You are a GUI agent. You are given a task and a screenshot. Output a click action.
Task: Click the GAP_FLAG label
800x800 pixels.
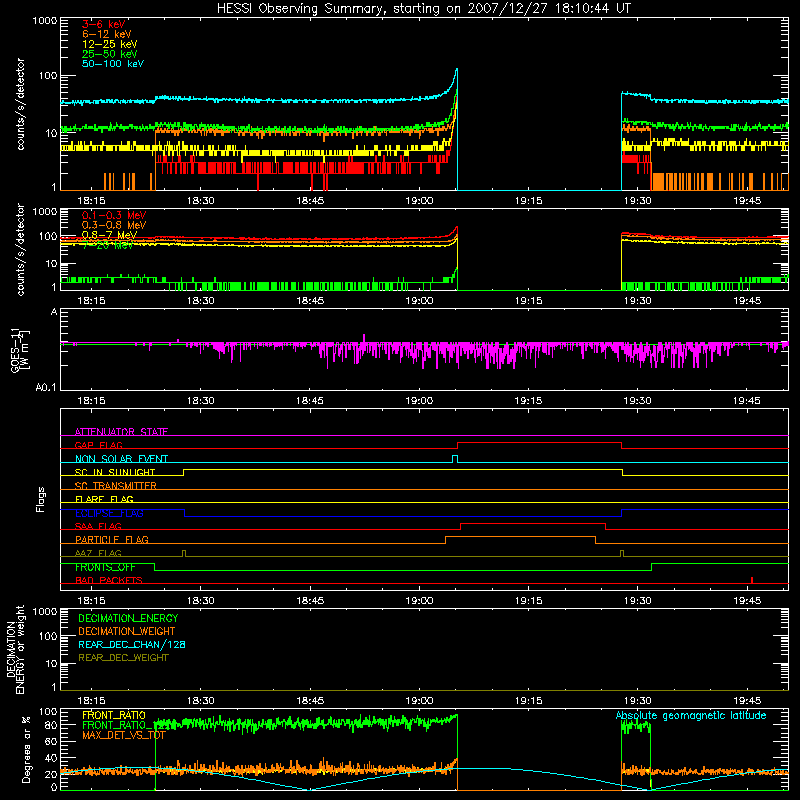pyautogui.click(x=98, y=445)
